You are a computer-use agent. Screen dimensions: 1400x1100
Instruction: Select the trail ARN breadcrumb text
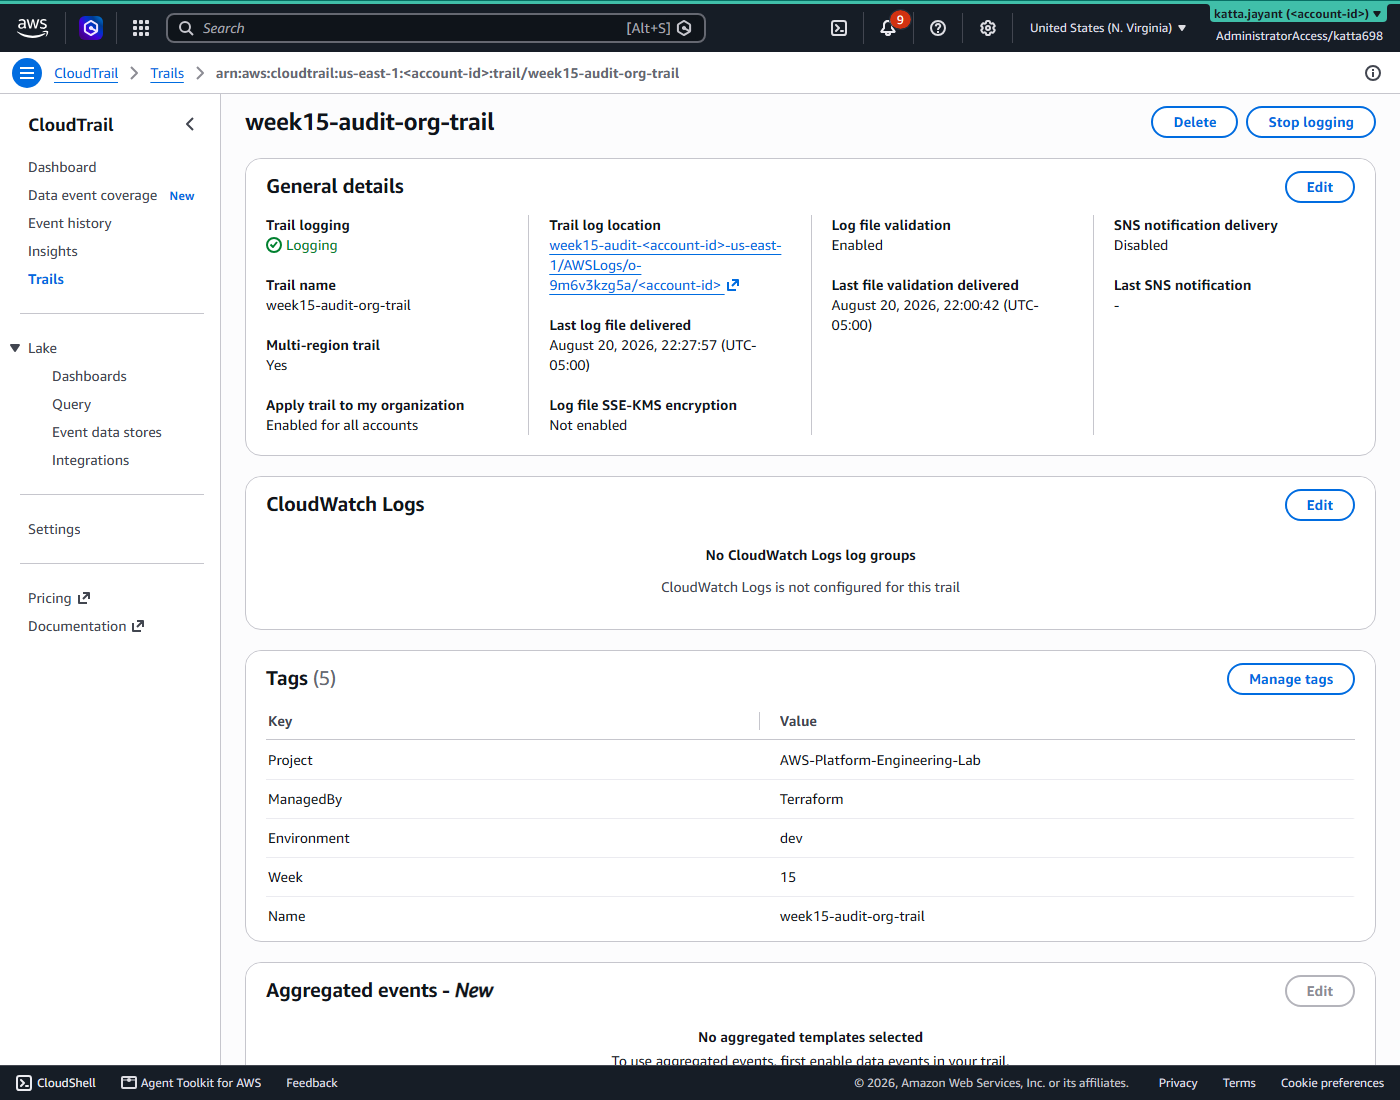click(447, 73)
